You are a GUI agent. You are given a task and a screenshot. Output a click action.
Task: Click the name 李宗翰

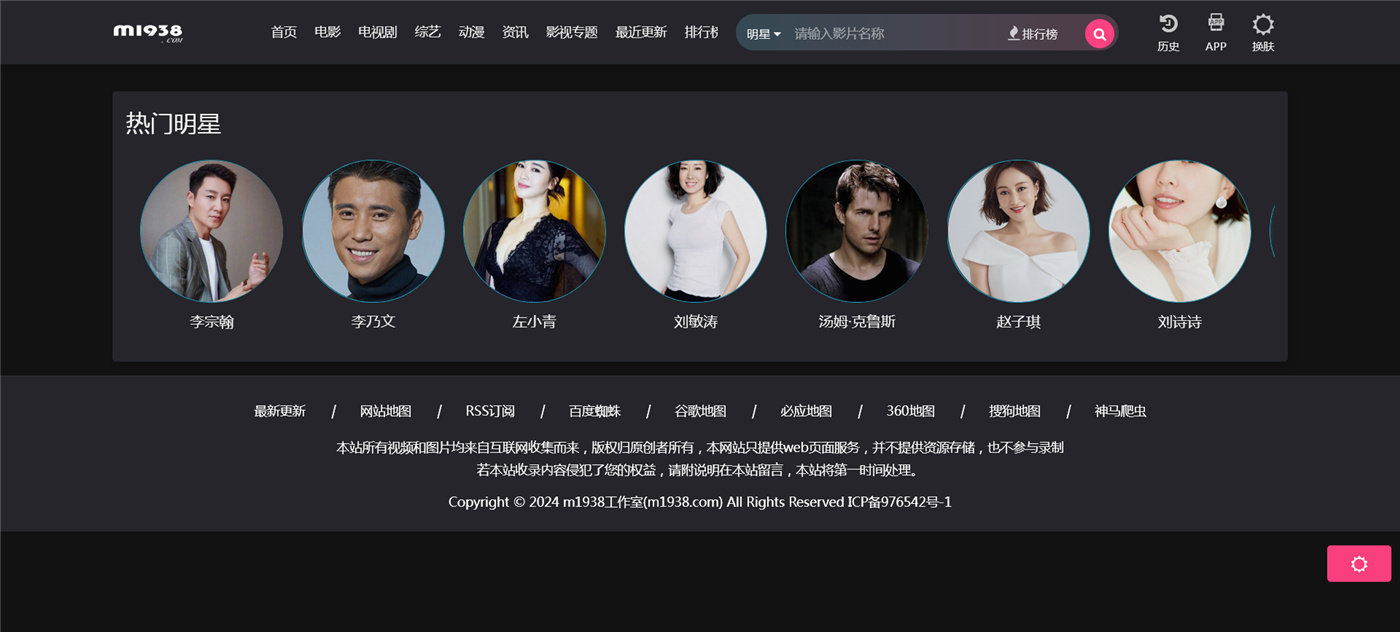212,322
